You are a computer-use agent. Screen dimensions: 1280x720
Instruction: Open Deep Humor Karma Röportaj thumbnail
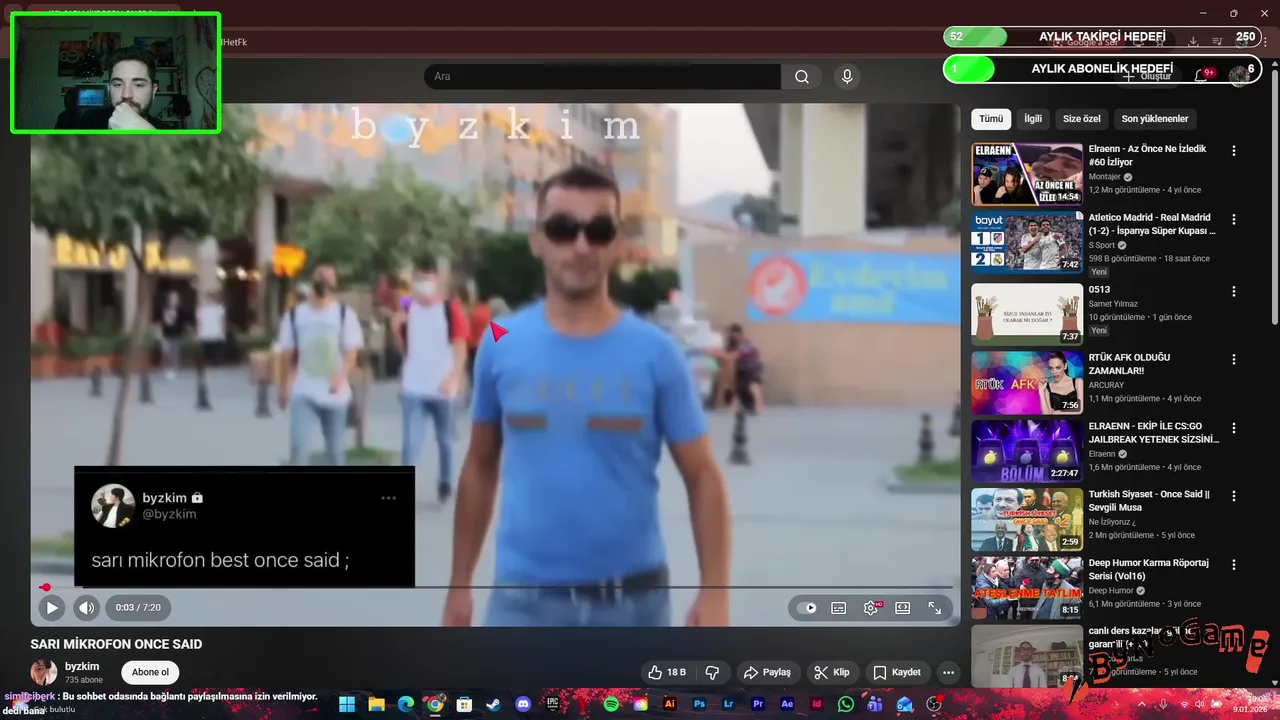click(x=1027, y=587)
